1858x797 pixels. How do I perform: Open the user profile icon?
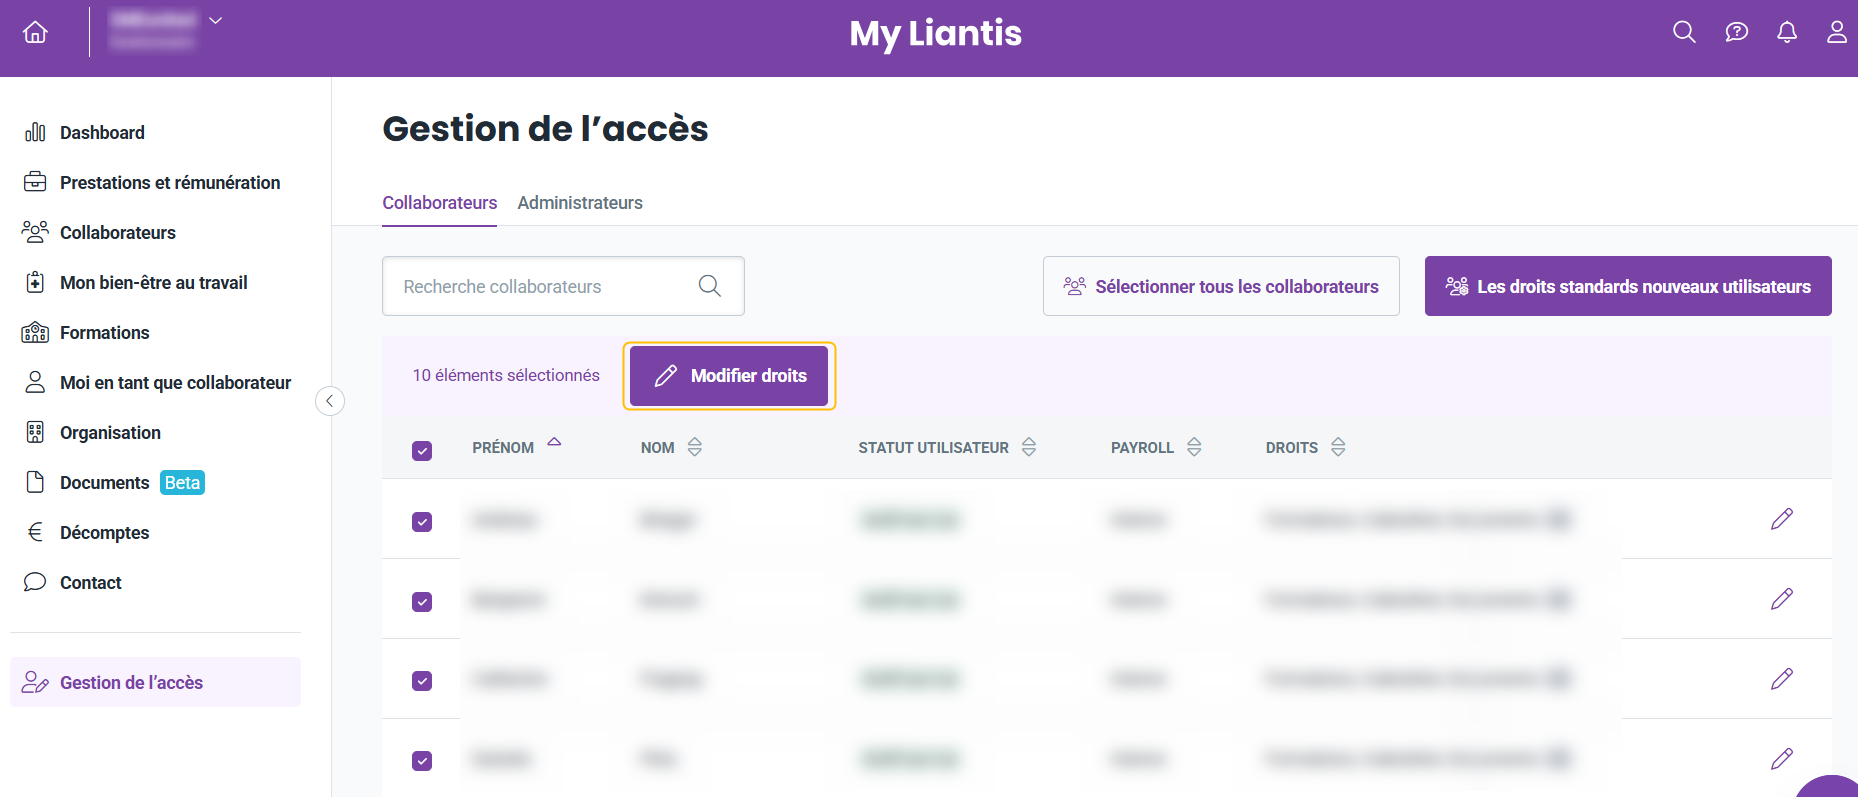click(x=1837, y=32)
